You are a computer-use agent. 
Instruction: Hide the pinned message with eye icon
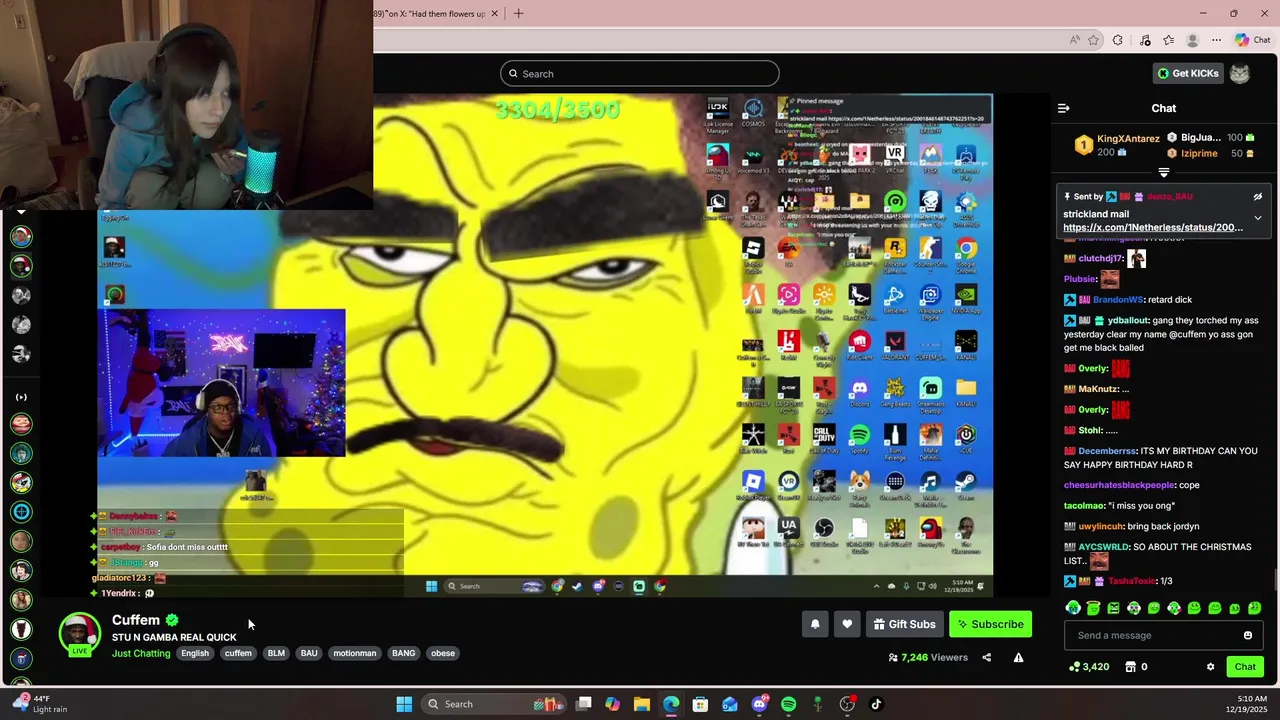pyautogui.click(x=1258, y=197)
